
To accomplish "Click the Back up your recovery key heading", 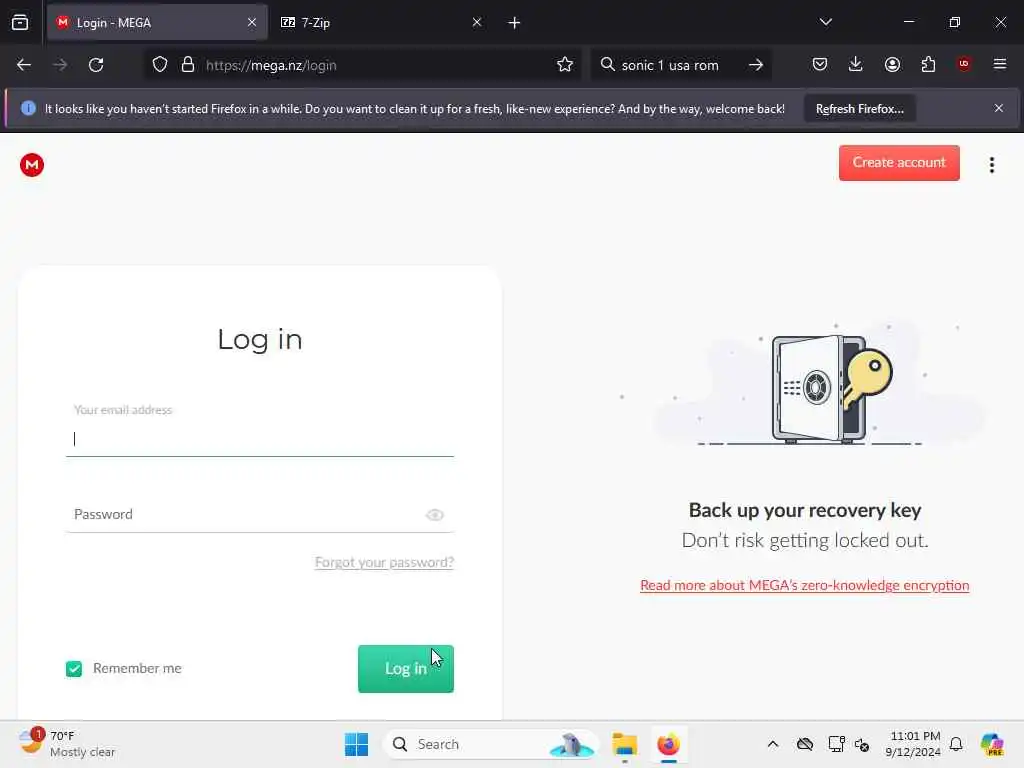I will tap(805, 510).
